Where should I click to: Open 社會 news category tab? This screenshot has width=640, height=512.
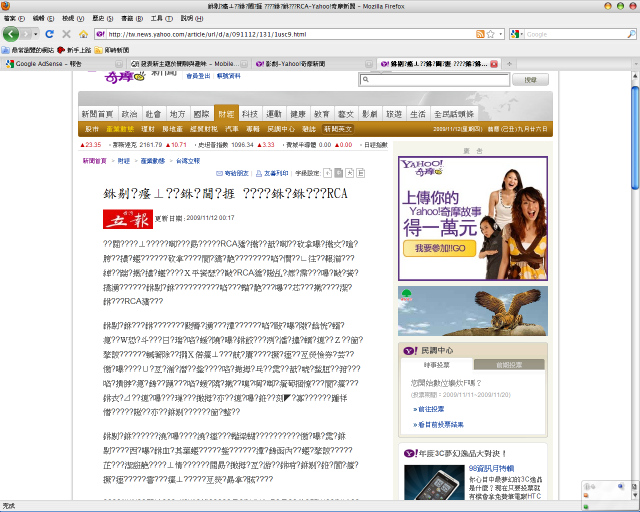[x=153, y=114]
